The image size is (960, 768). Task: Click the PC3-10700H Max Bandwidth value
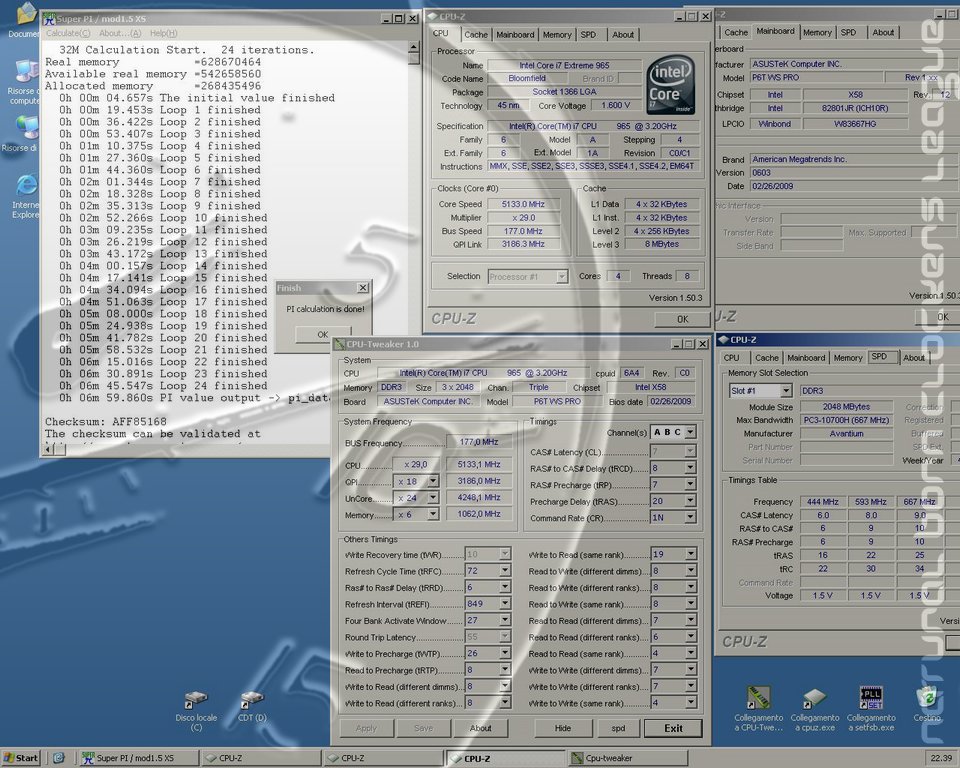(846, 420)
